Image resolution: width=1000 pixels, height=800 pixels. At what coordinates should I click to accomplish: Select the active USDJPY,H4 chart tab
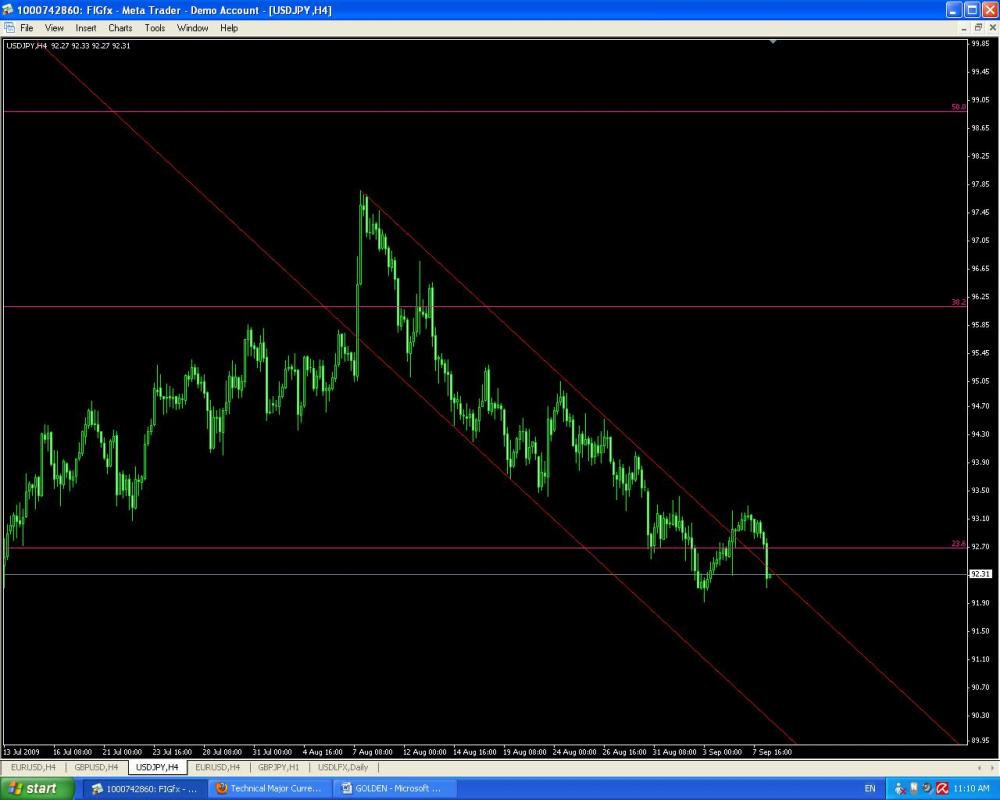pos(157,767)
